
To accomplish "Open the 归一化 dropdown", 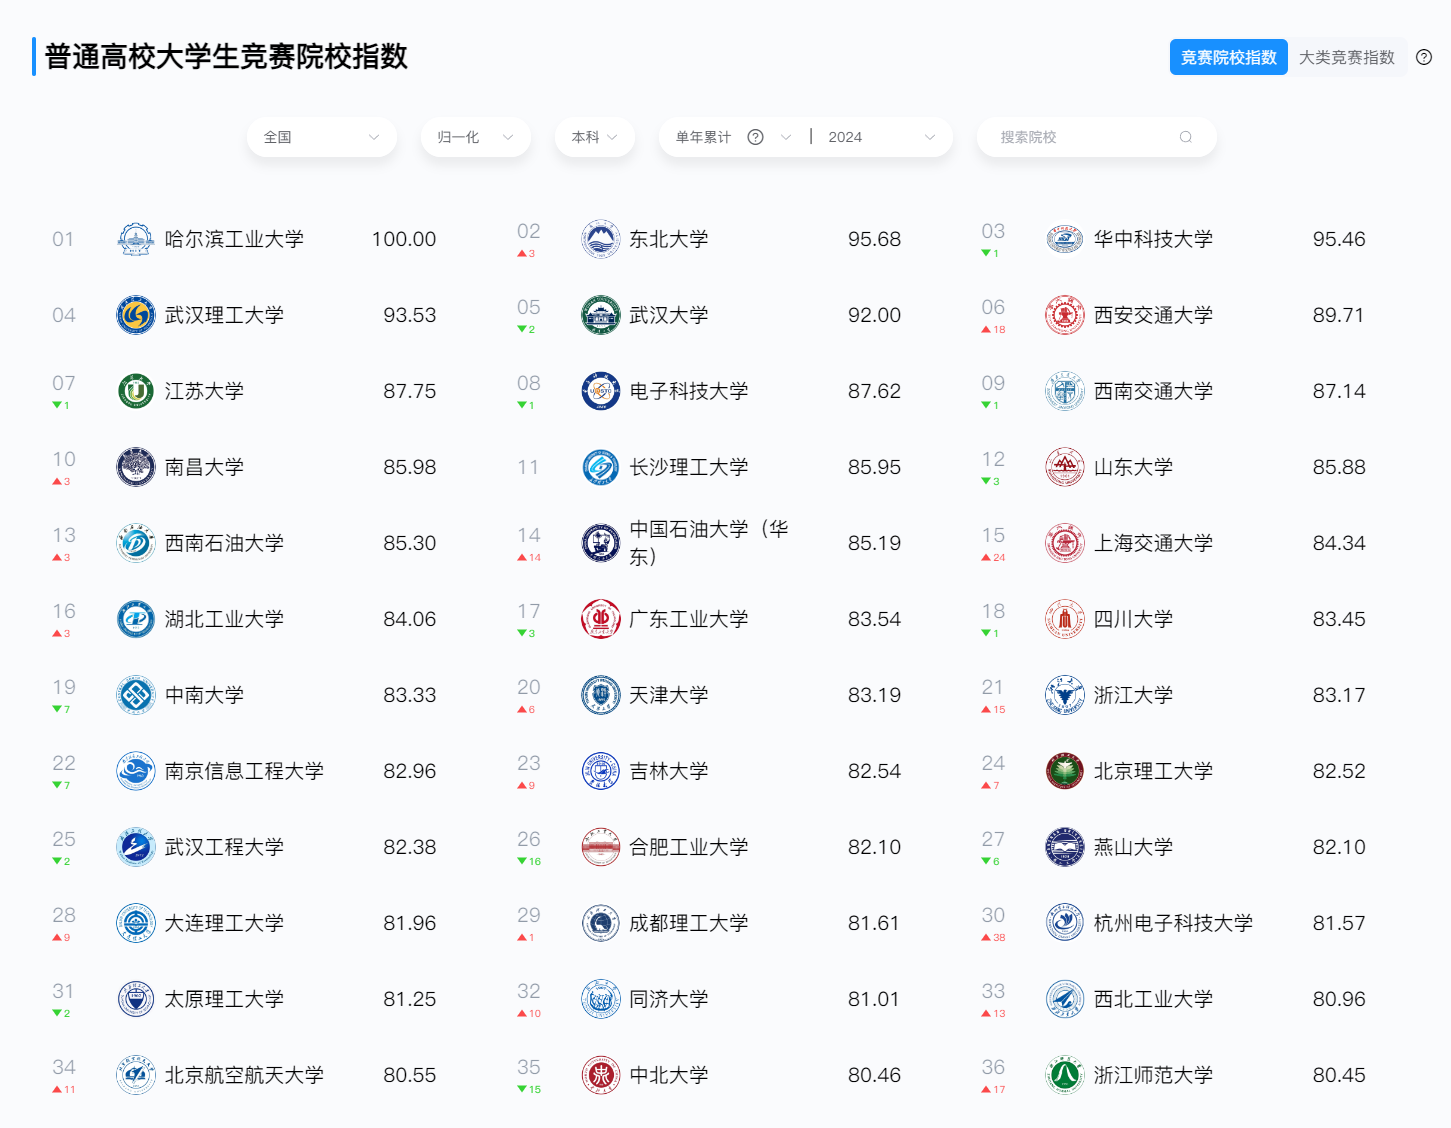I will click(475, 137).
